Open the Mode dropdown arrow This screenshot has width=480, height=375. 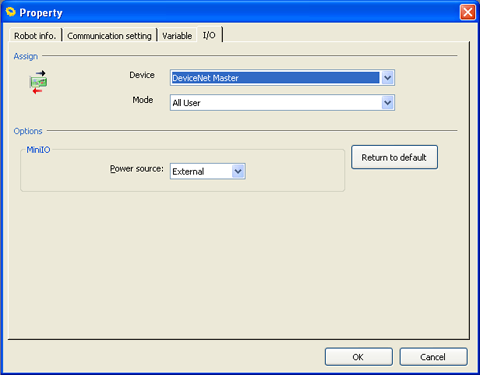click(387, 103)
